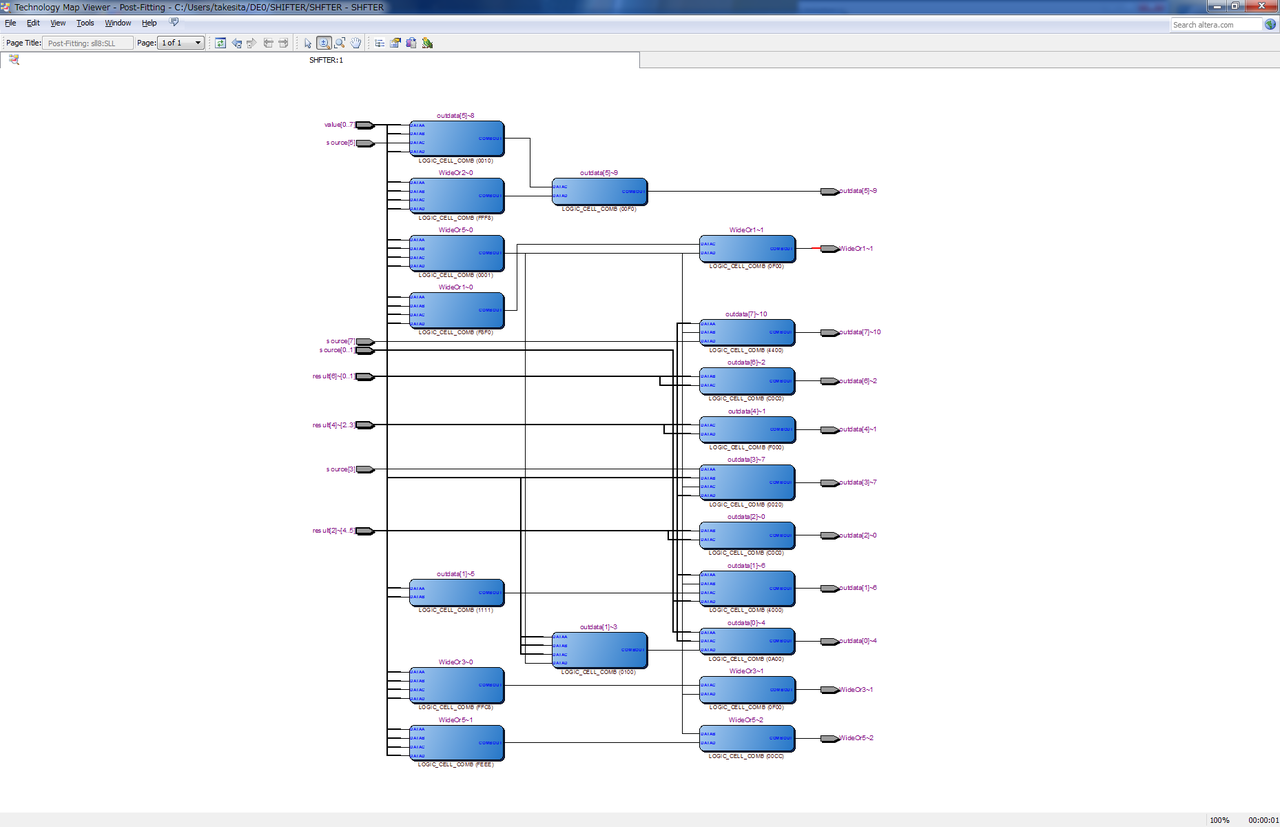
Task: Select the outdata[5]~9 output pin
Action: pos(829,191)
